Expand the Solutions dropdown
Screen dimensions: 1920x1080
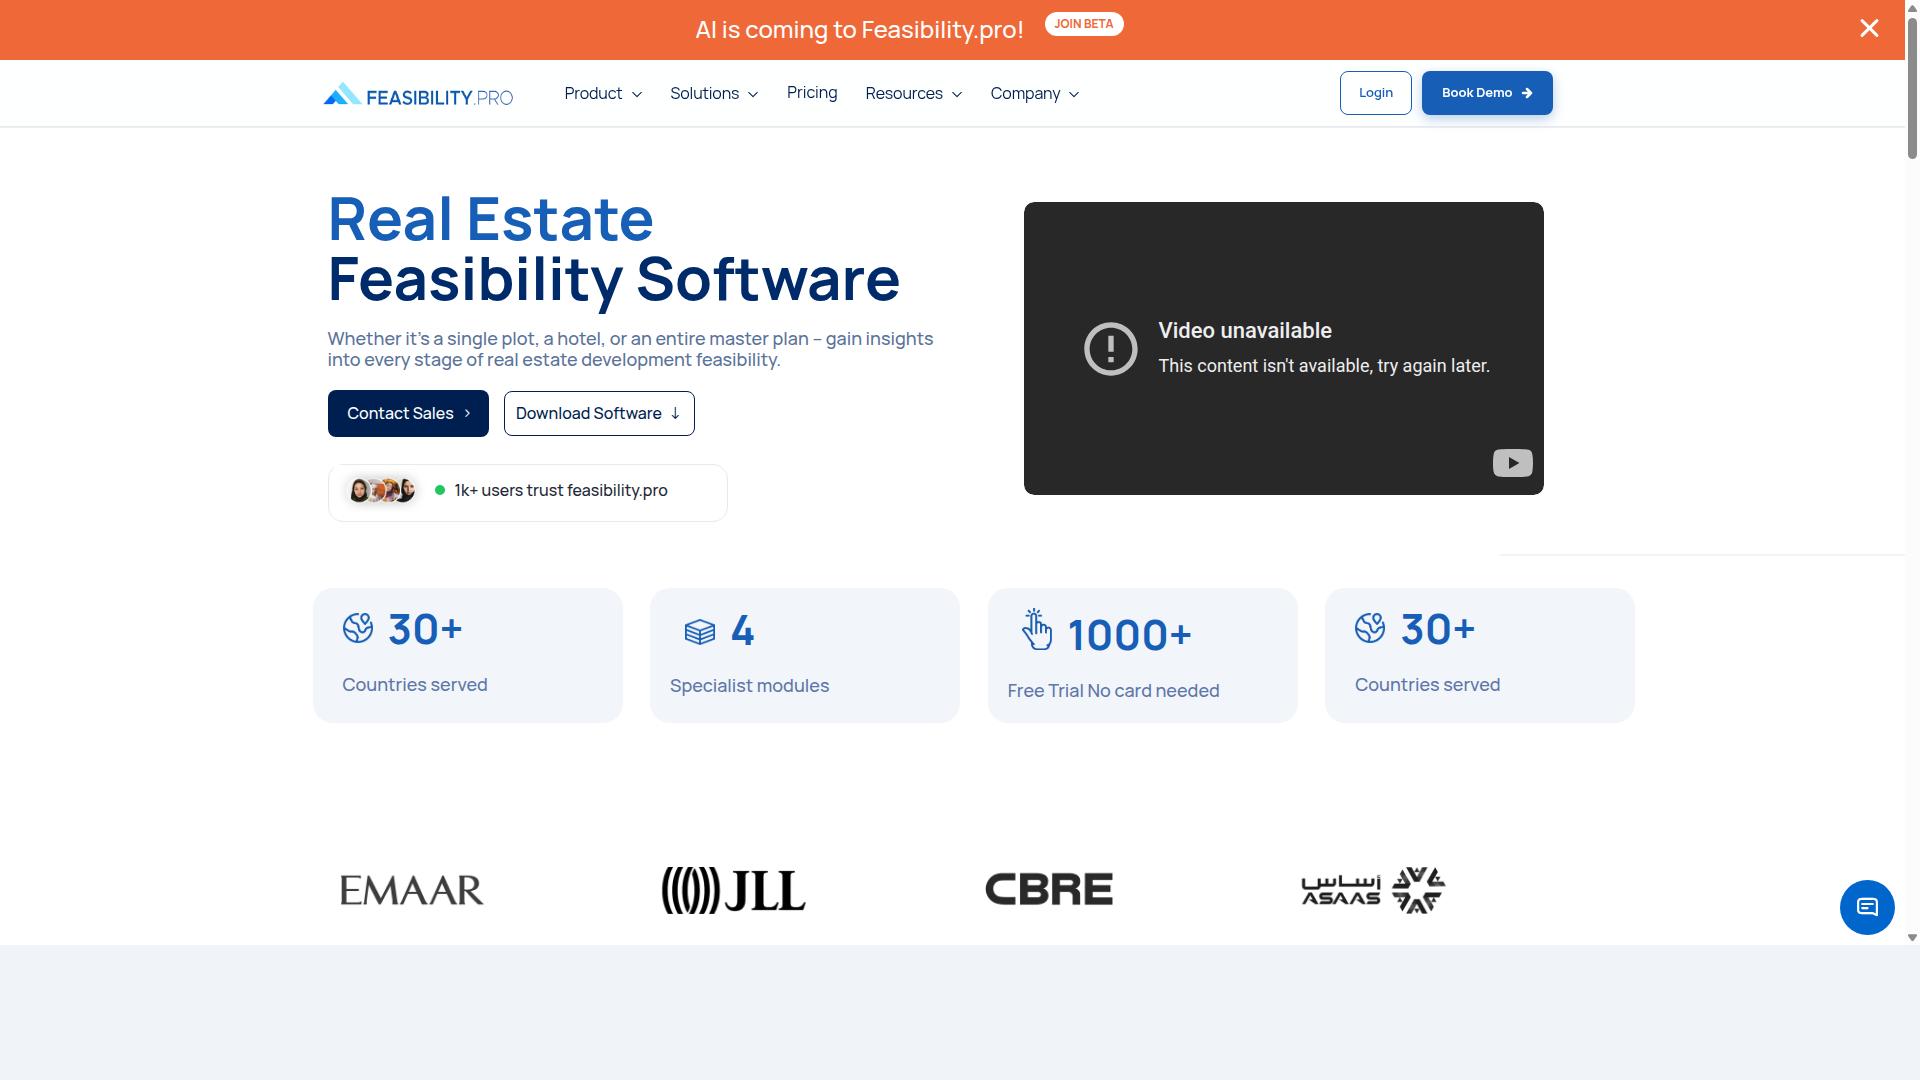tap(714, 93)
